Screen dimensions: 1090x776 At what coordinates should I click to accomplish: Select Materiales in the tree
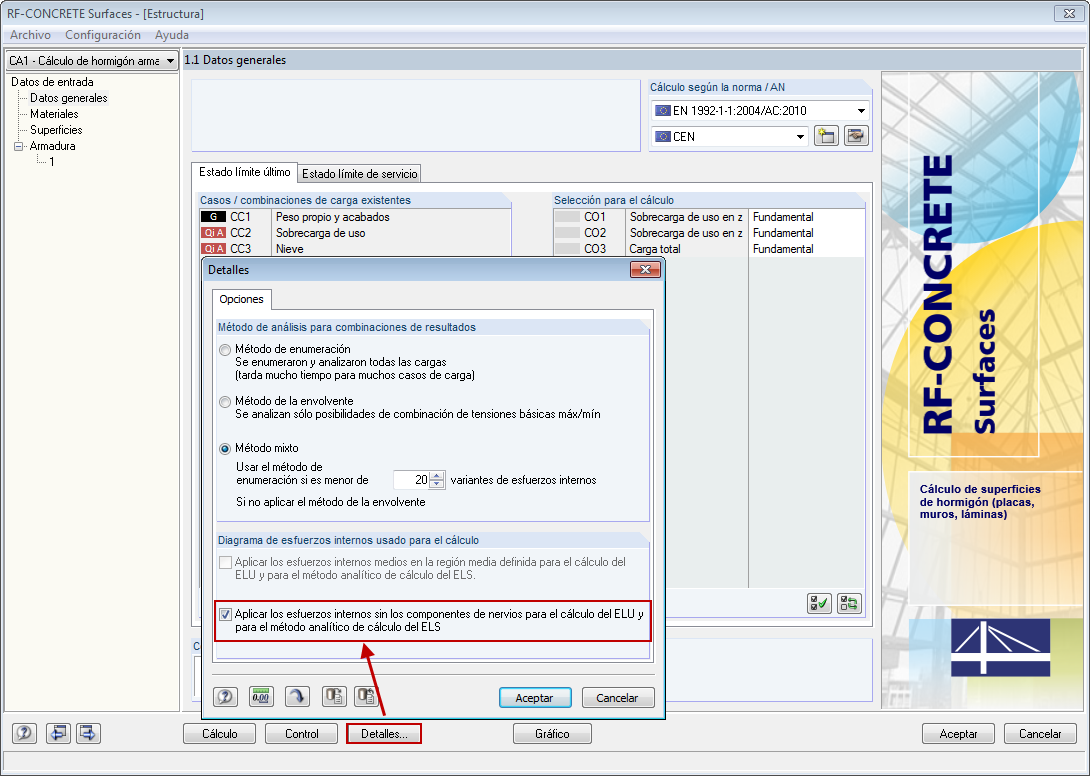54,114
